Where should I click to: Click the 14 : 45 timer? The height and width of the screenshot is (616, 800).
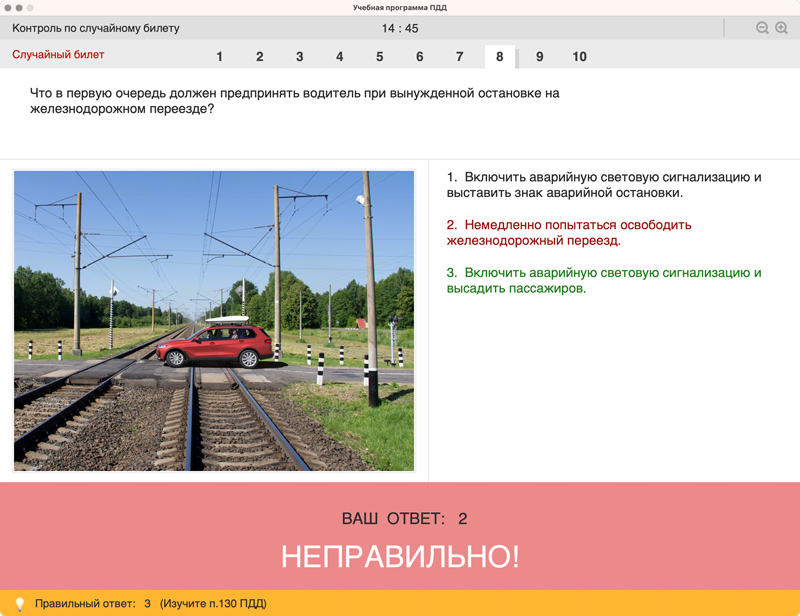tap(400, 29)
